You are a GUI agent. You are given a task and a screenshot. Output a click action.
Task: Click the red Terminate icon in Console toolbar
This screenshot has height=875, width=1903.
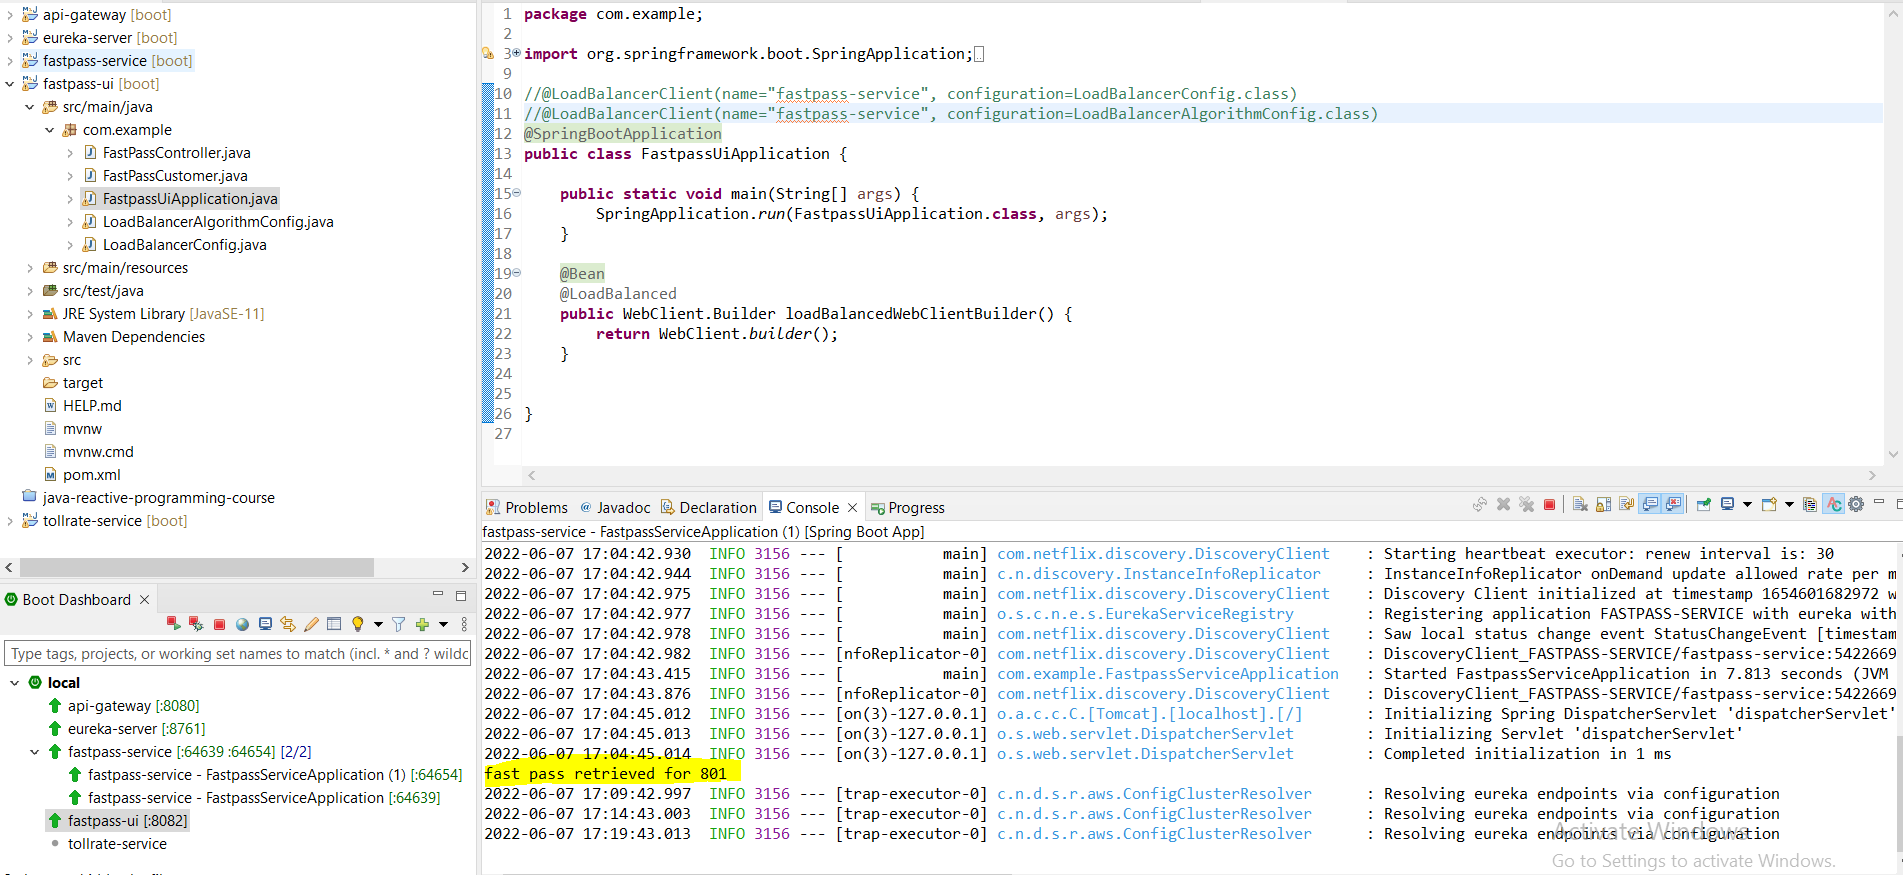(1549, 505)
